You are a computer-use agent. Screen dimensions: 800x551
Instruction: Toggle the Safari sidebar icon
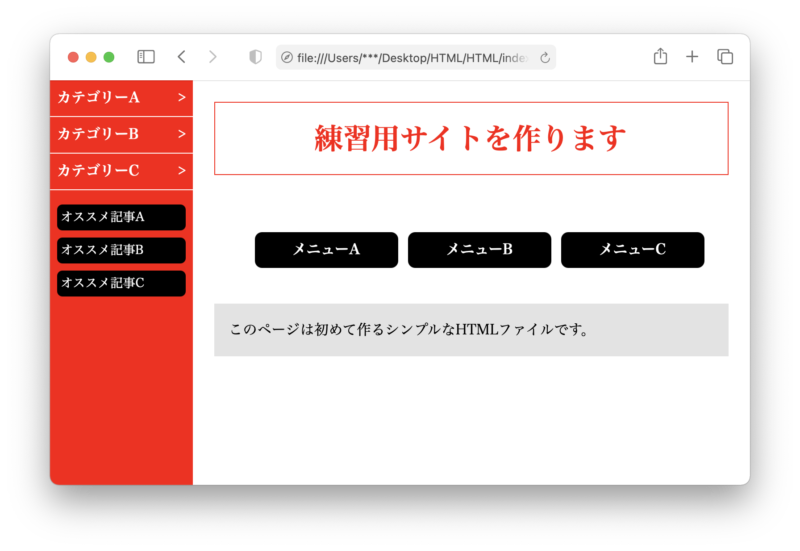point(146,57)
